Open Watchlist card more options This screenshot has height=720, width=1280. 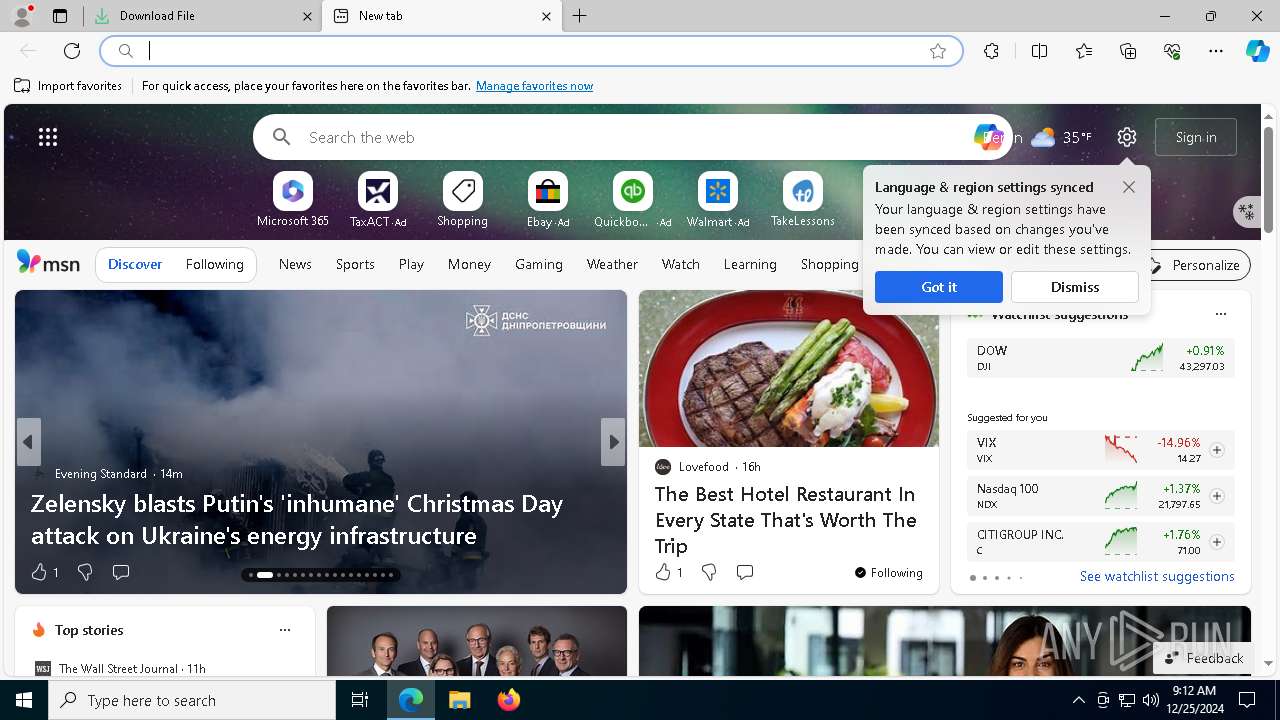tap(1221, 314)
